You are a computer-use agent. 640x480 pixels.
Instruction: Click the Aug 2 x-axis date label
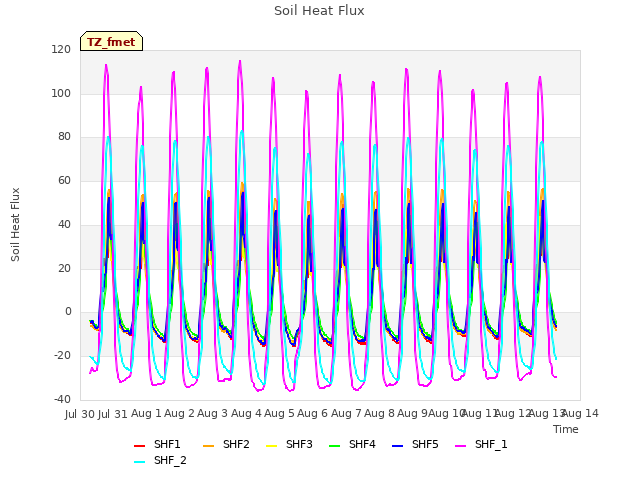[179, 413]
